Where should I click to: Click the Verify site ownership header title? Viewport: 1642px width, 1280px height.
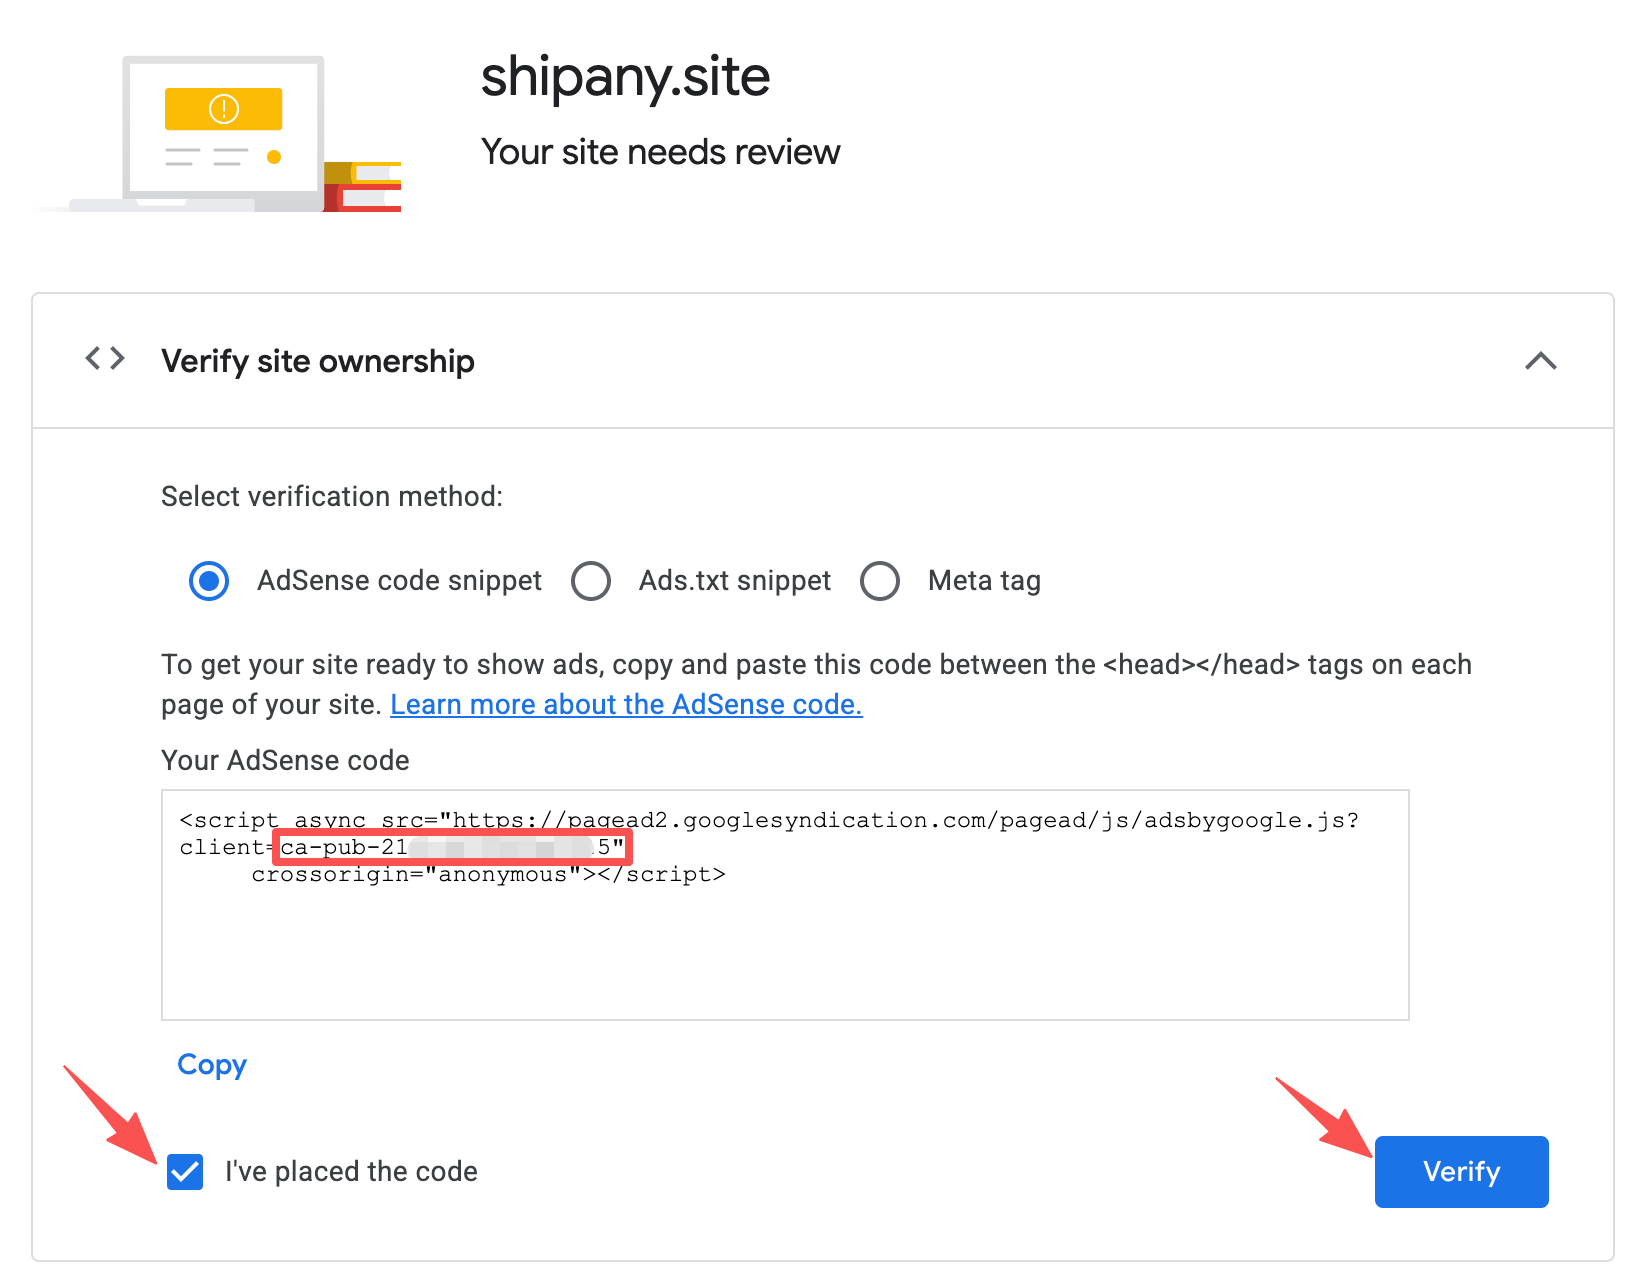point(317,361)
